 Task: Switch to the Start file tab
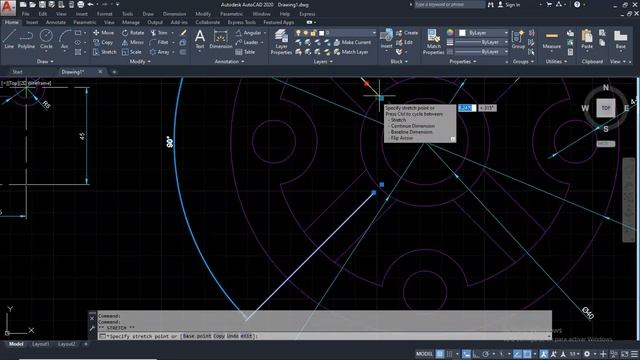point(17,72)
